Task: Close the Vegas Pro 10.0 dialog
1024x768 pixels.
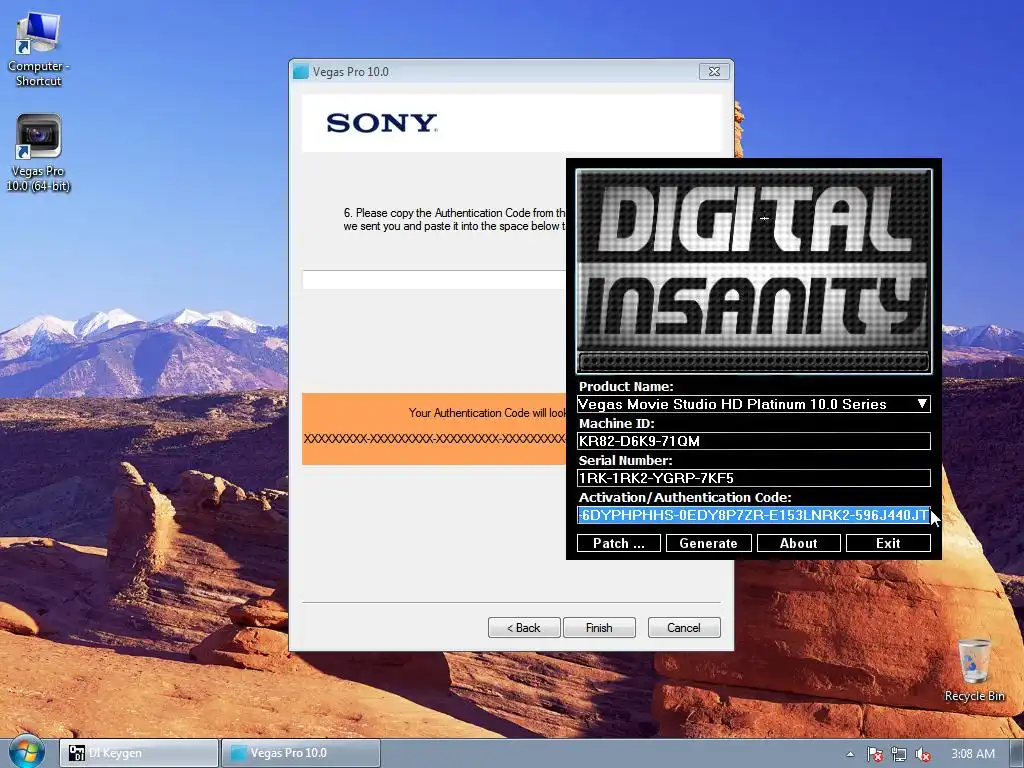Action: coord(714,71)
